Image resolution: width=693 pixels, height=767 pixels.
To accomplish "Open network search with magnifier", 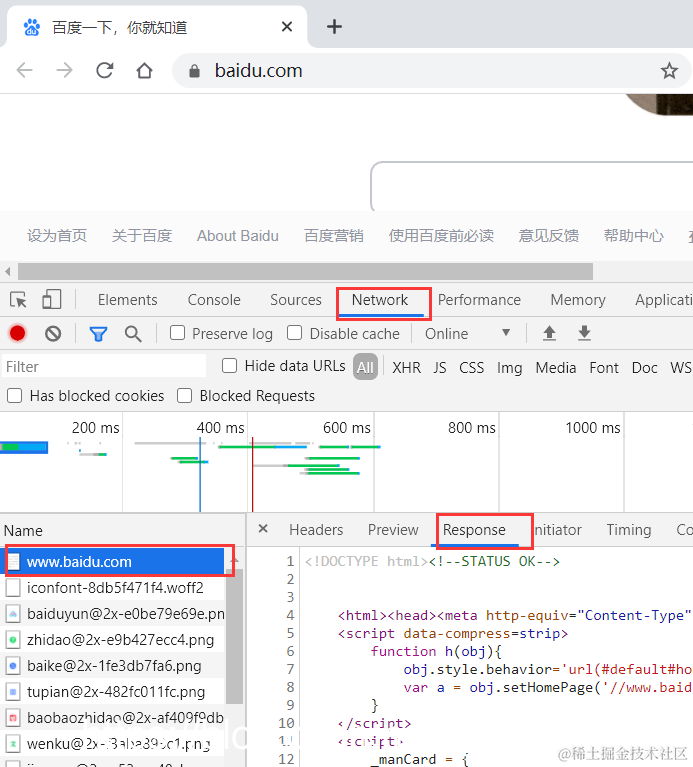I will tap(133, 334).
